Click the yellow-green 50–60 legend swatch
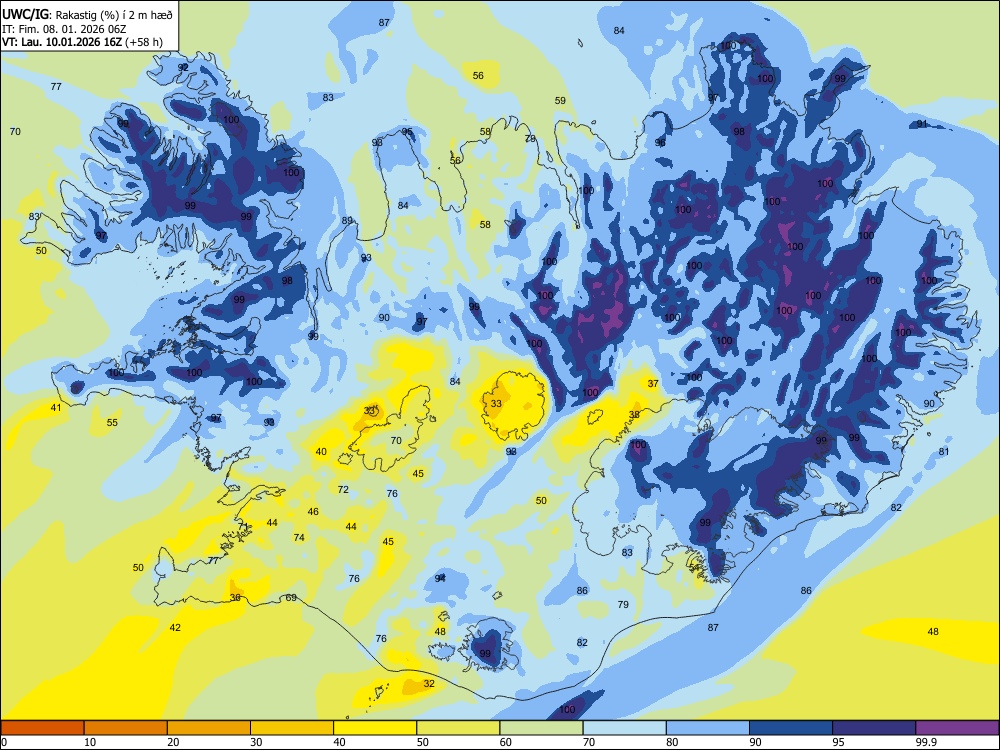The image size is (1000, 750). (x=458, y=728)
